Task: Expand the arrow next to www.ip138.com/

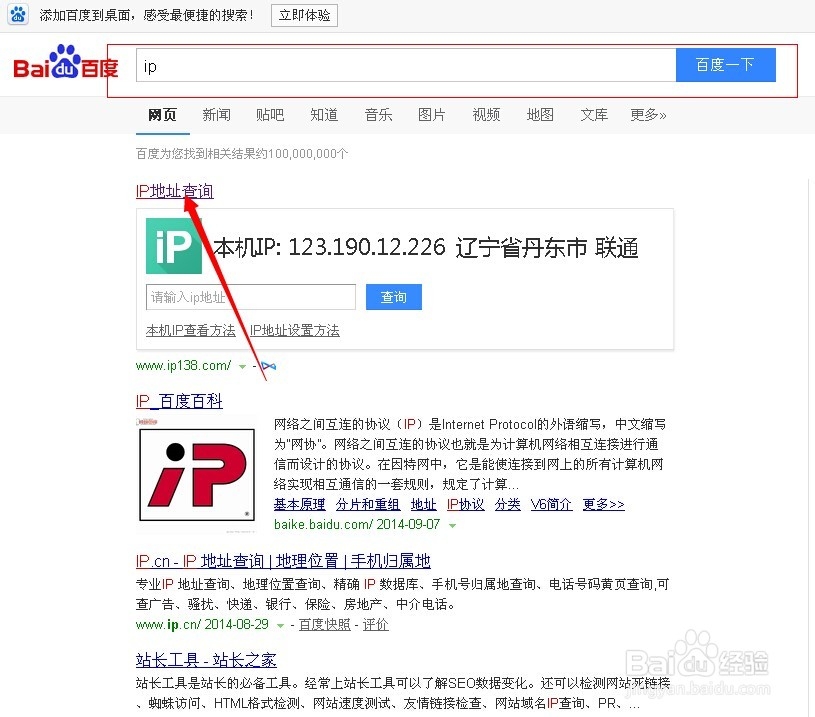Action: click(242, 367)
